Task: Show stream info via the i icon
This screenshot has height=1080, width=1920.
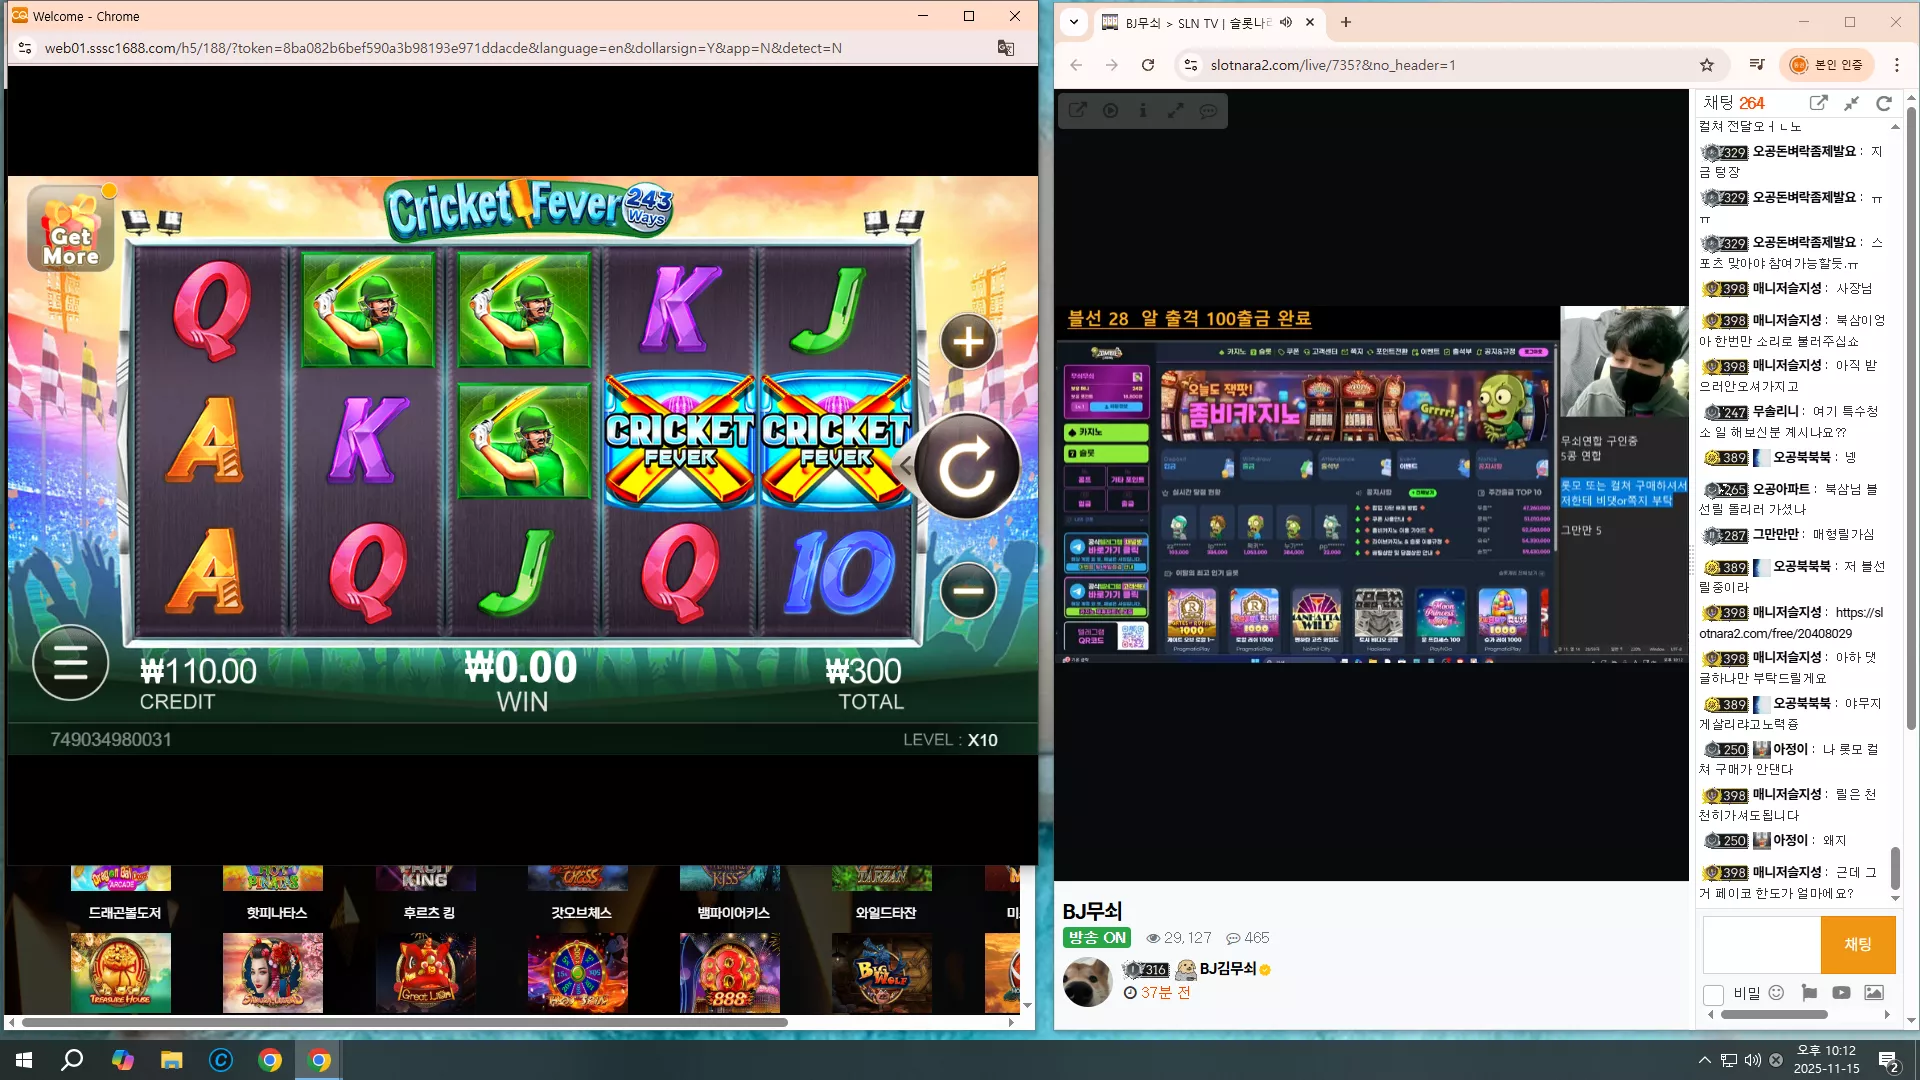Action: [x=1143, y=111]
